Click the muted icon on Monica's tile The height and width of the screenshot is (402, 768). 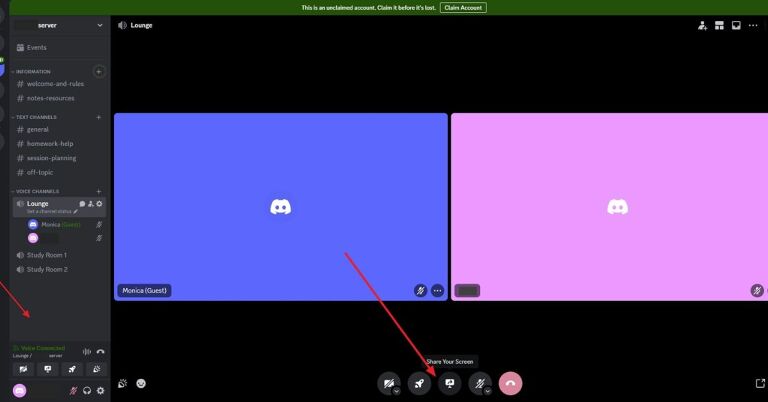click(420, 290)
